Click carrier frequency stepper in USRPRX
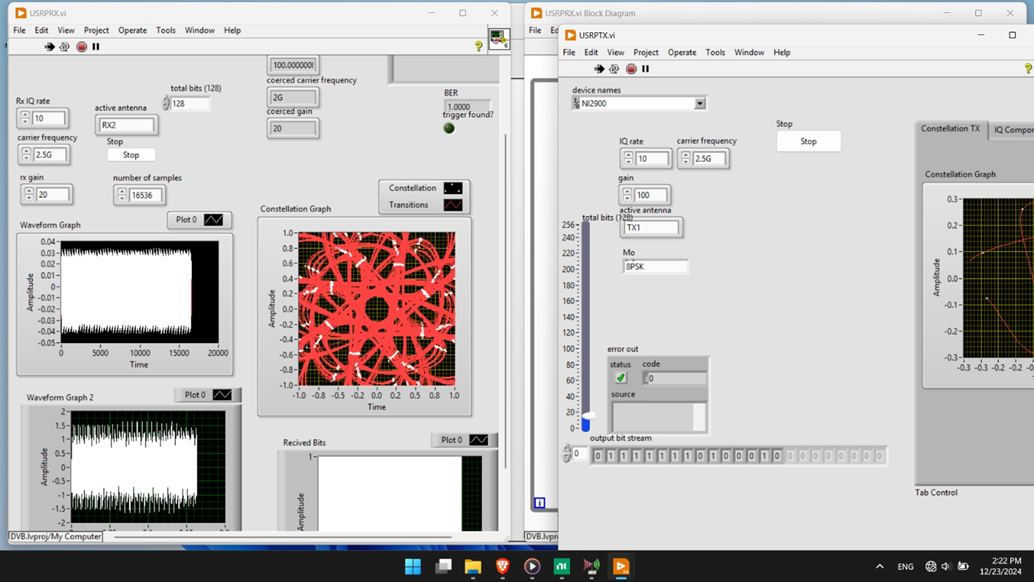The image size is (1034, 582). 26,154
